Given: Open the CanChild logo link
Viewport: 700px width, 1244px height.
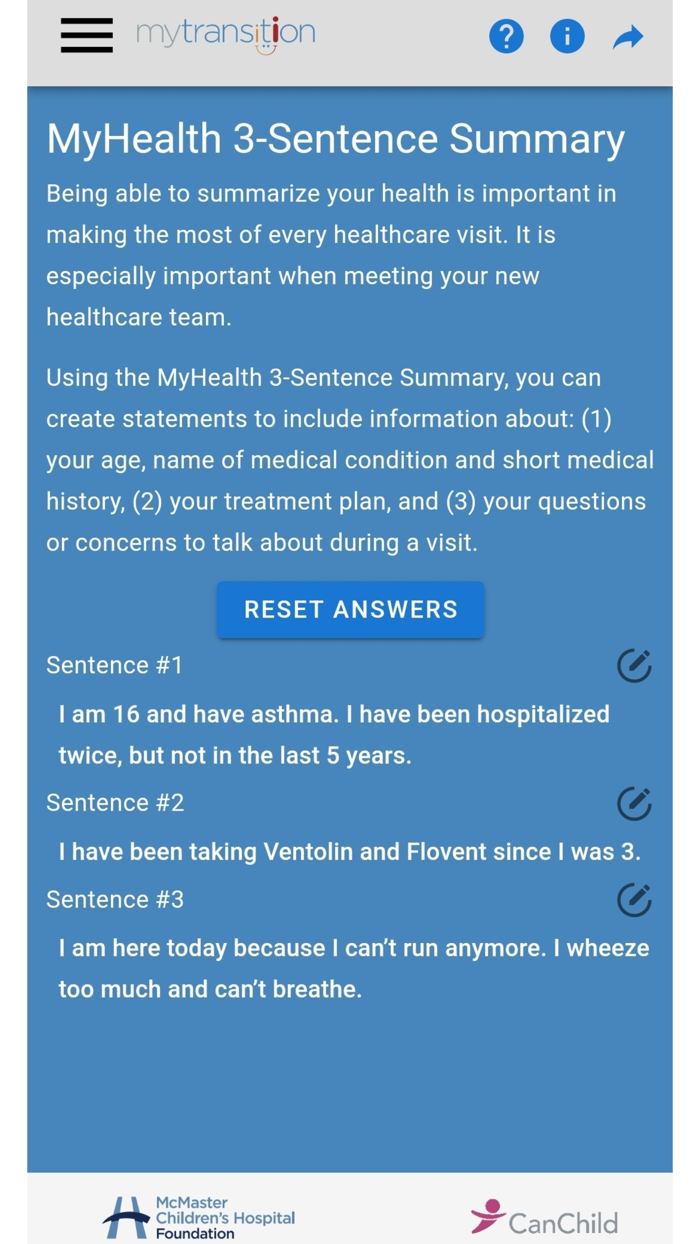Looking at the screenshot, I should (545, 1219).
